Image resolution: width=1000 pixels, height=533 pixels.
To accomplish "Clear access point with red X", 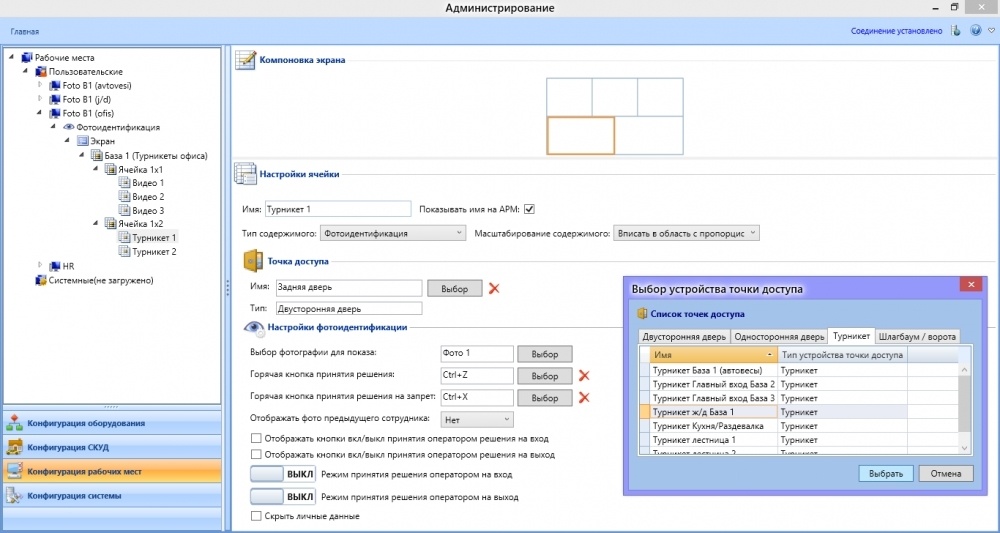I will 494,288.
